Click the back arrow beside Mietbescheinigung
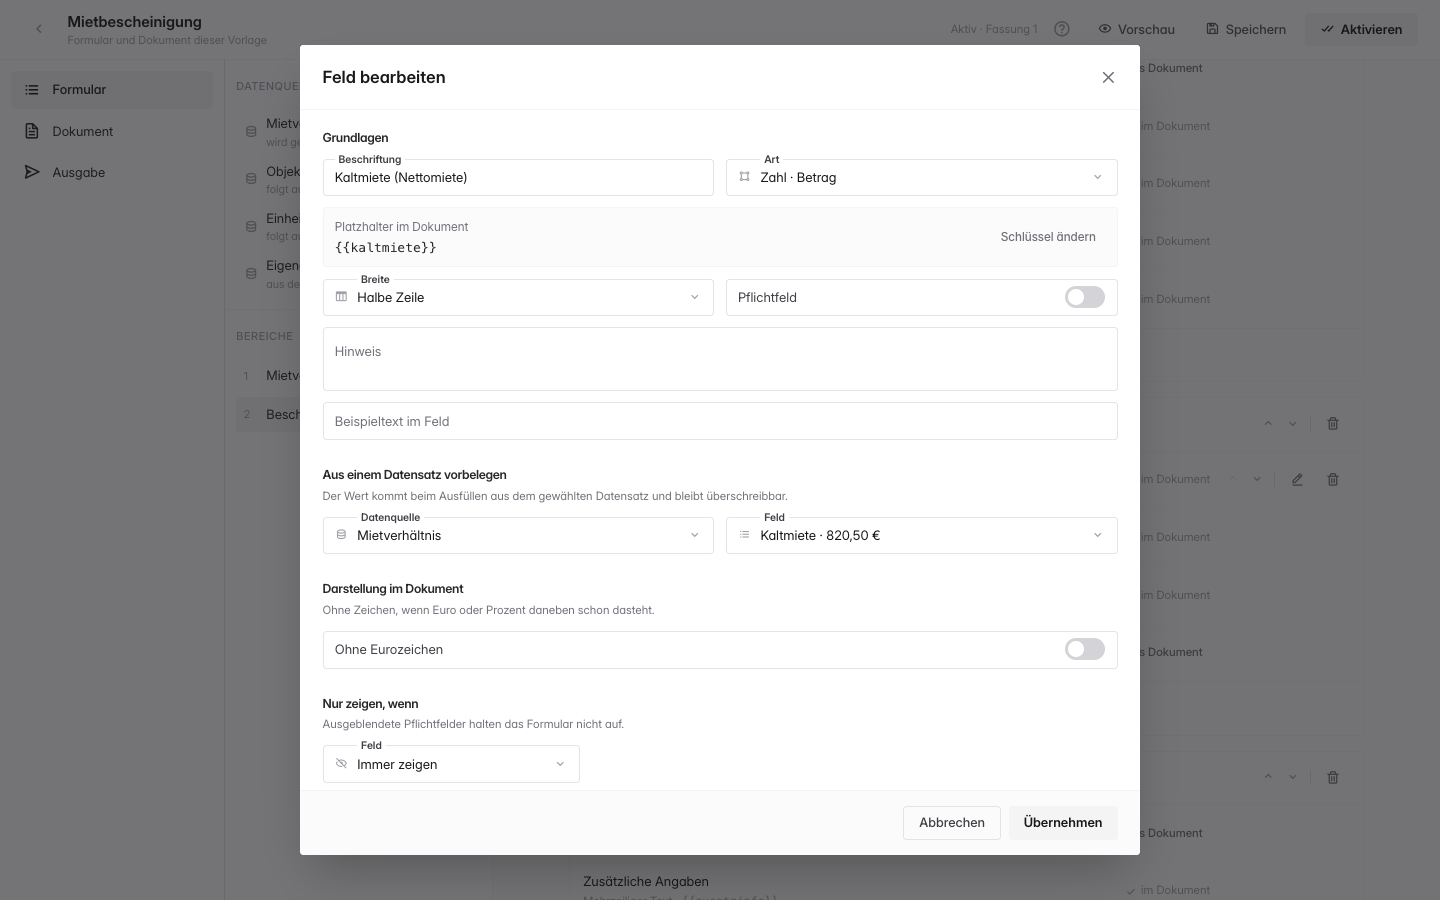This screenshot has width=1440, height=900. coord(39,29)
